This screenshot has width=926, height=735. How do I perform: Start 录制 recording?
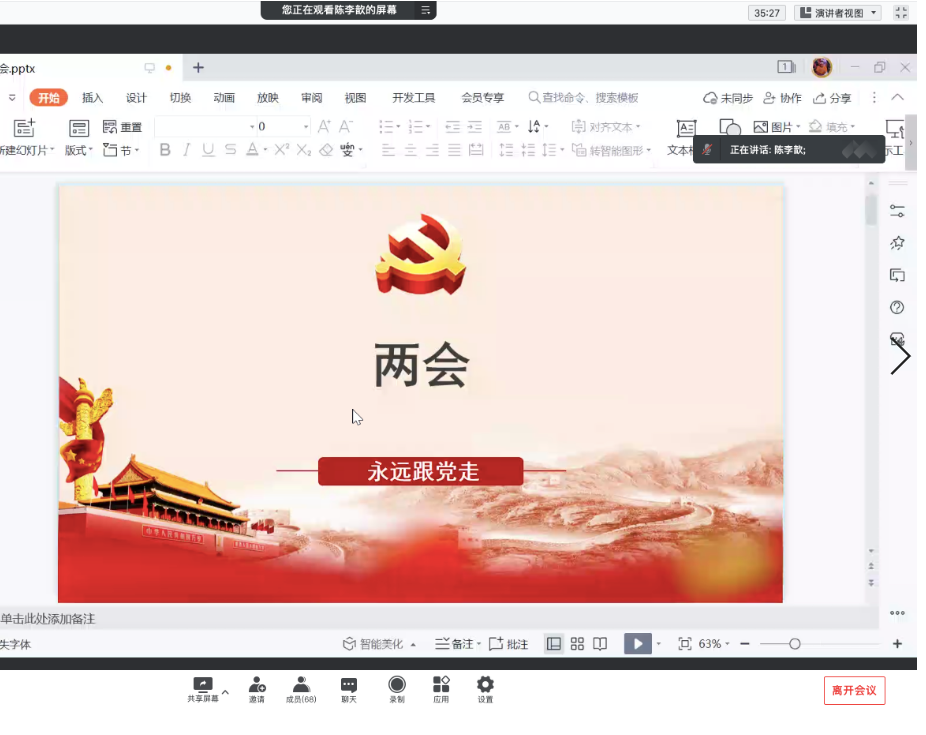click(397, 690)
